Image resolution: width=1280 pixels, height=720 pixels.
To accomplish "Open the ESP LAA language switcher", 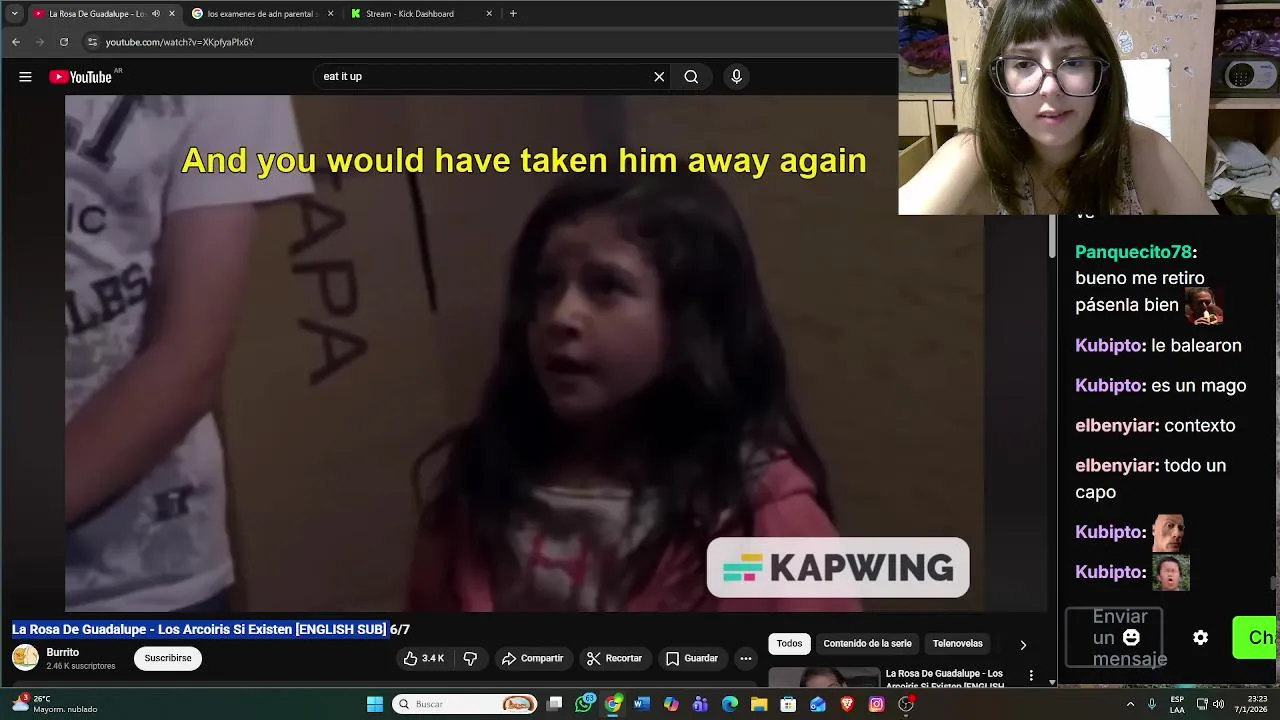I will point(1177,704).
